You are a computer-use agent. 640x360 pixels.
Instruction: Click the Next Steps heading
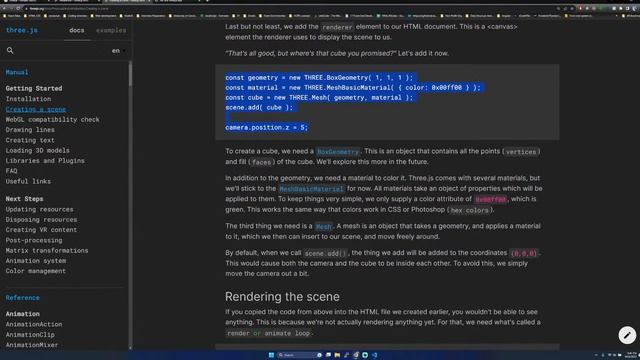tap(24, 199)
